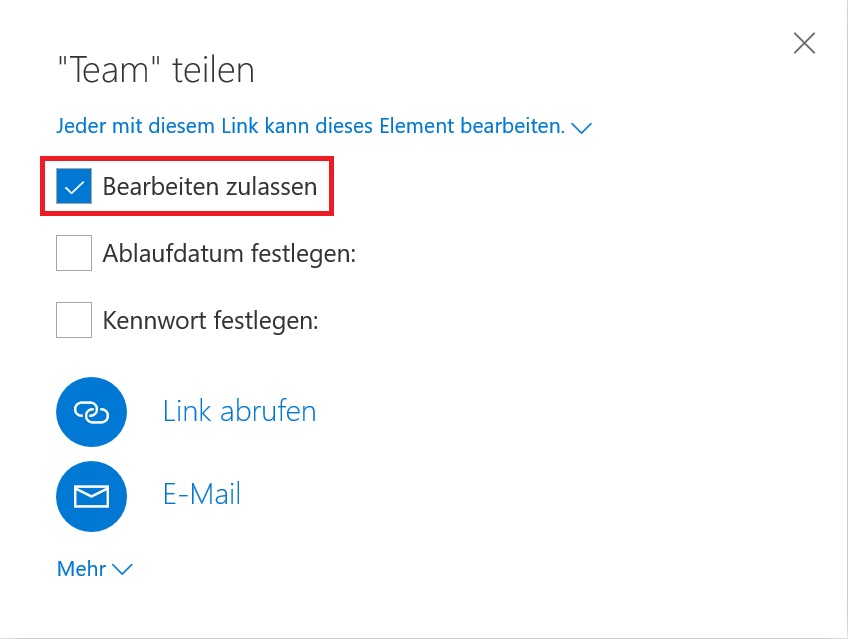This screenshot has height=639, width=848.
Task: Click the words 'Element bearbeiten.' in blue sentence
Action: click(472, 126)
